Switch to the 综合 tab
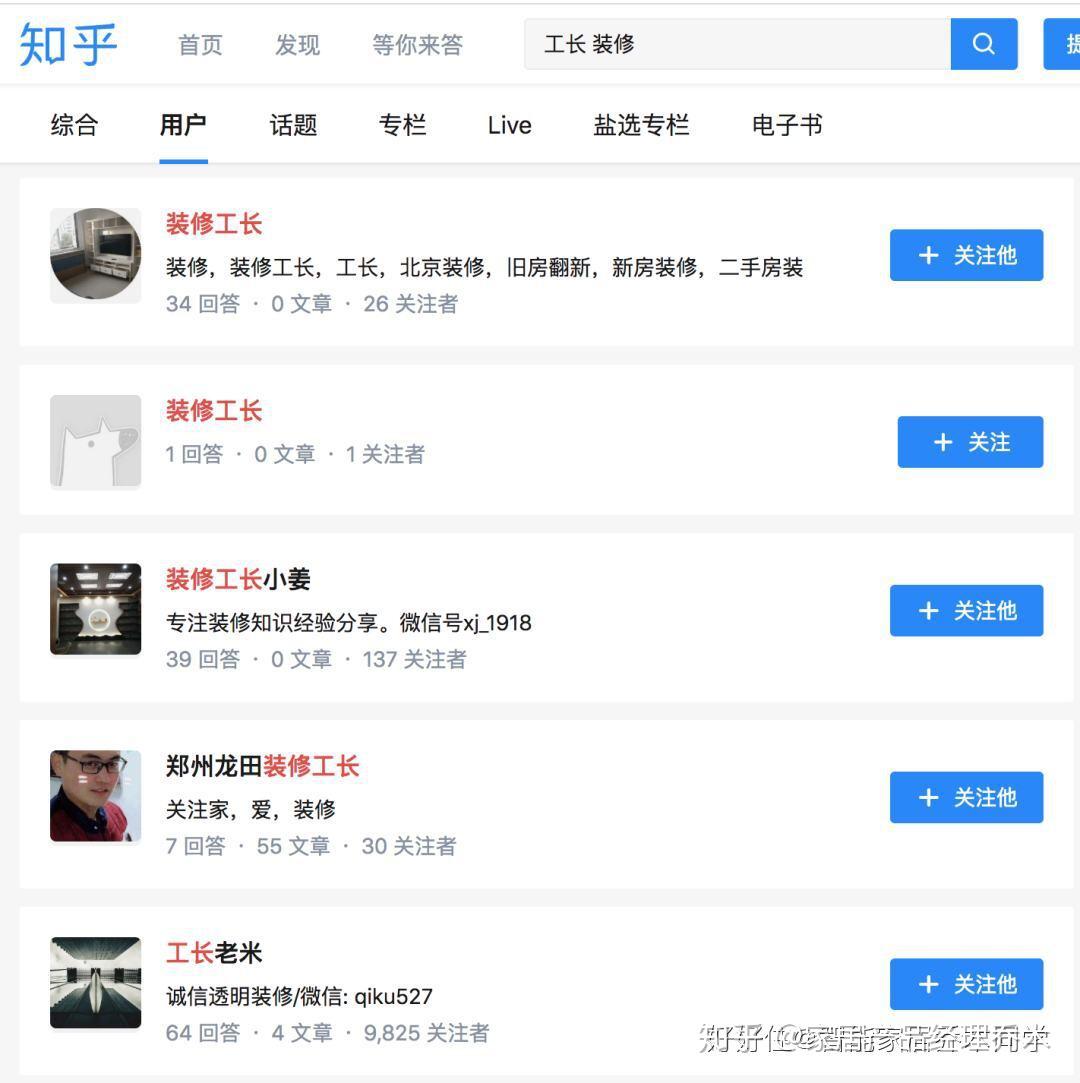 (74, 125)
